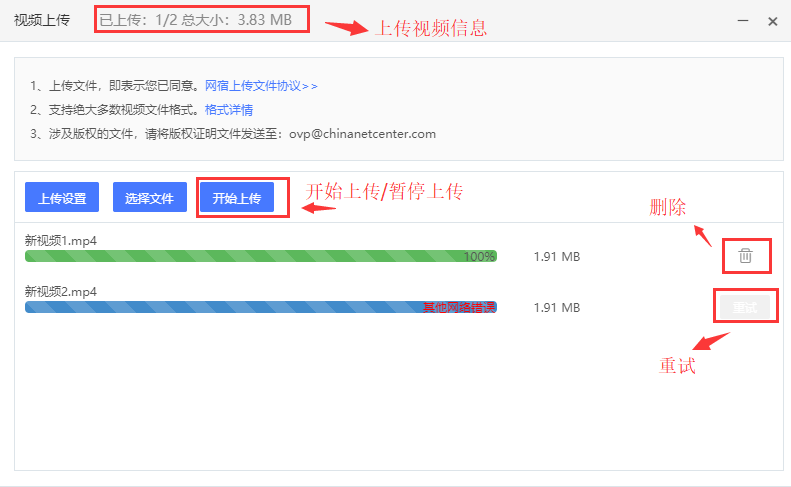Minimize the 视频上传 window

(743, 21)
